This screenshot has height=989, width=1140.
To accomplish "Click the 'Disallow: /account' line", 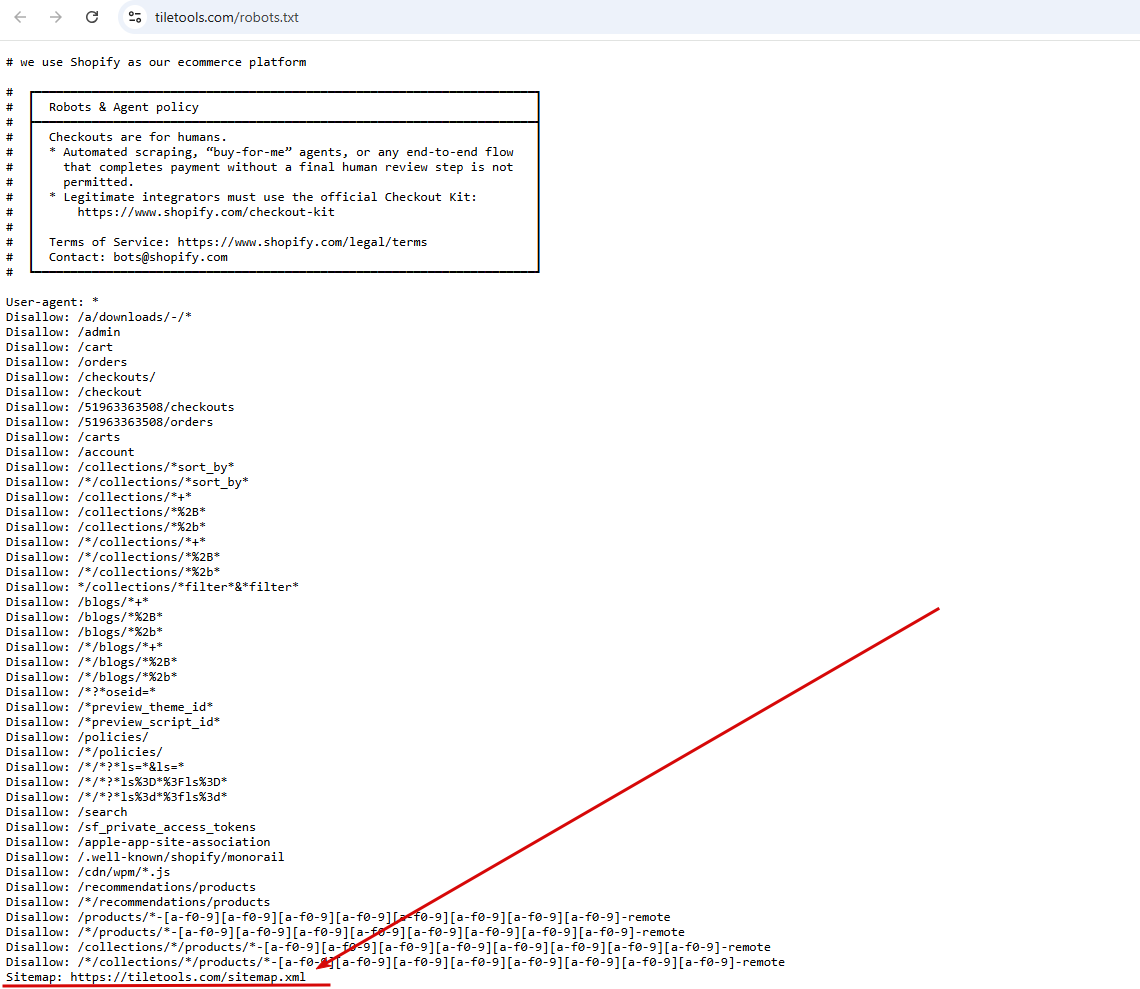I will [71, 452].
